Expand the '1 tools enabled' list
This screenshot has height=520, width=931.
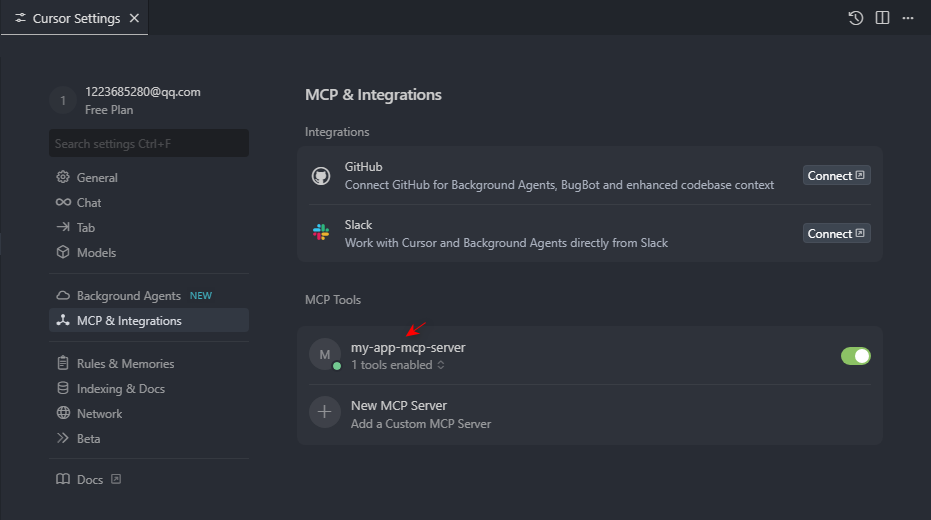(398, 366)
